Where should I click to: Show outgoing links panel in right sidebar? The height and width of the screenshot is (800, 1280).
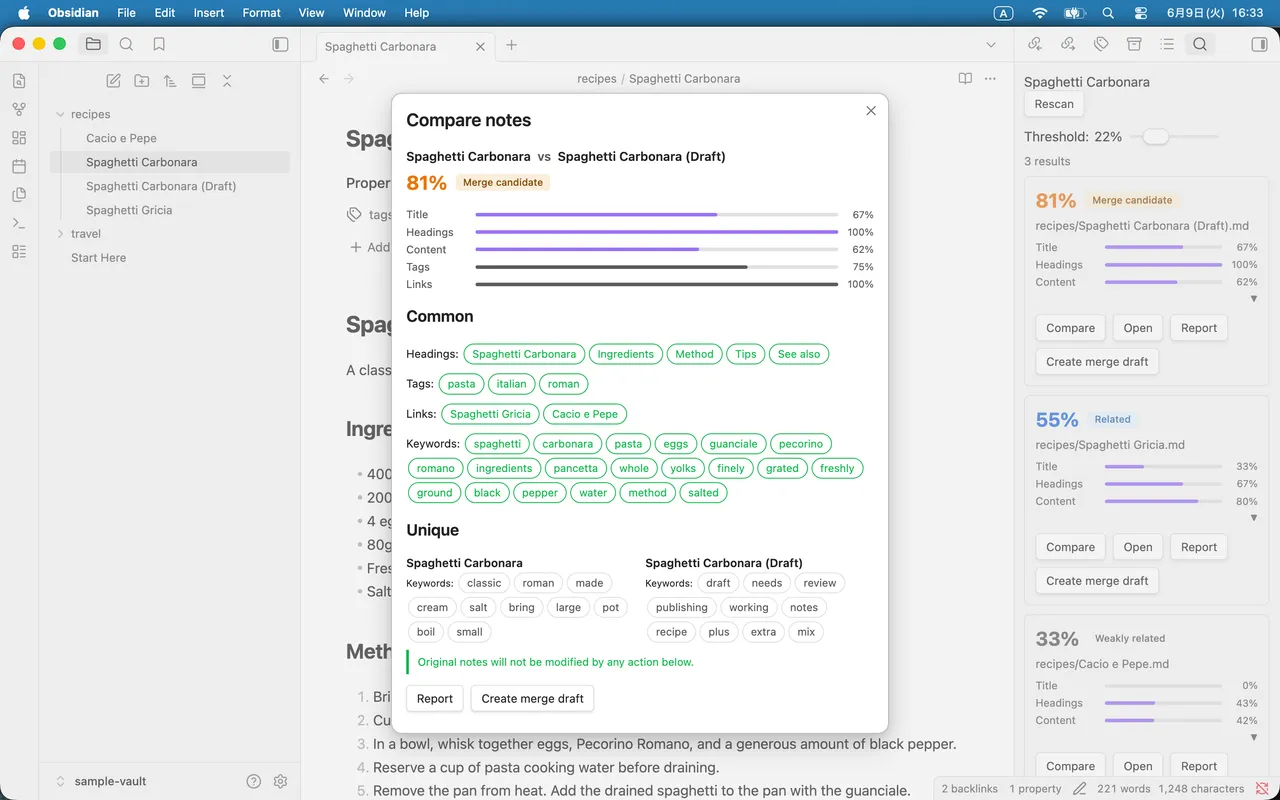[1068, 44]
